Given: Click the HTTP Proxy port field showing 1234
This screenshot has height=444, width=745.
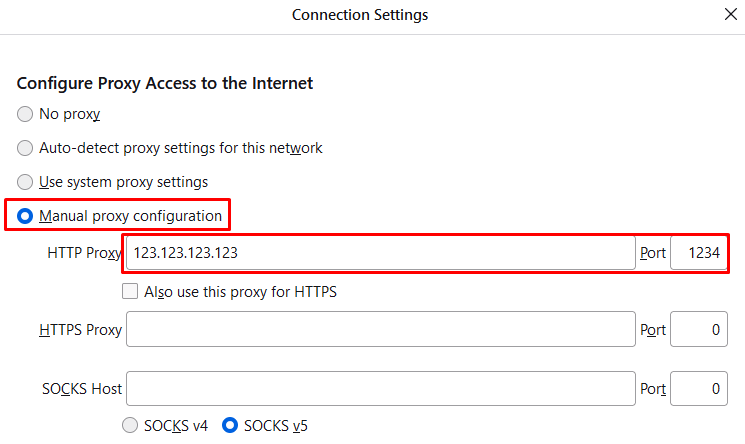Looking at the screenshot, I should (x=697, y=254).
